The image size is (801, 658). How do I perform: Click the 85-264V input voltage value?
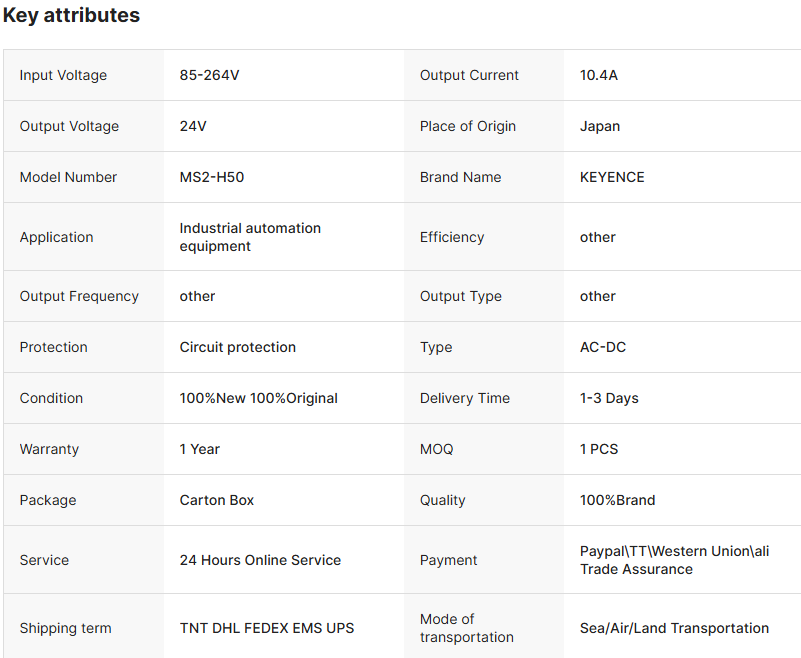[x=209, y=75]
